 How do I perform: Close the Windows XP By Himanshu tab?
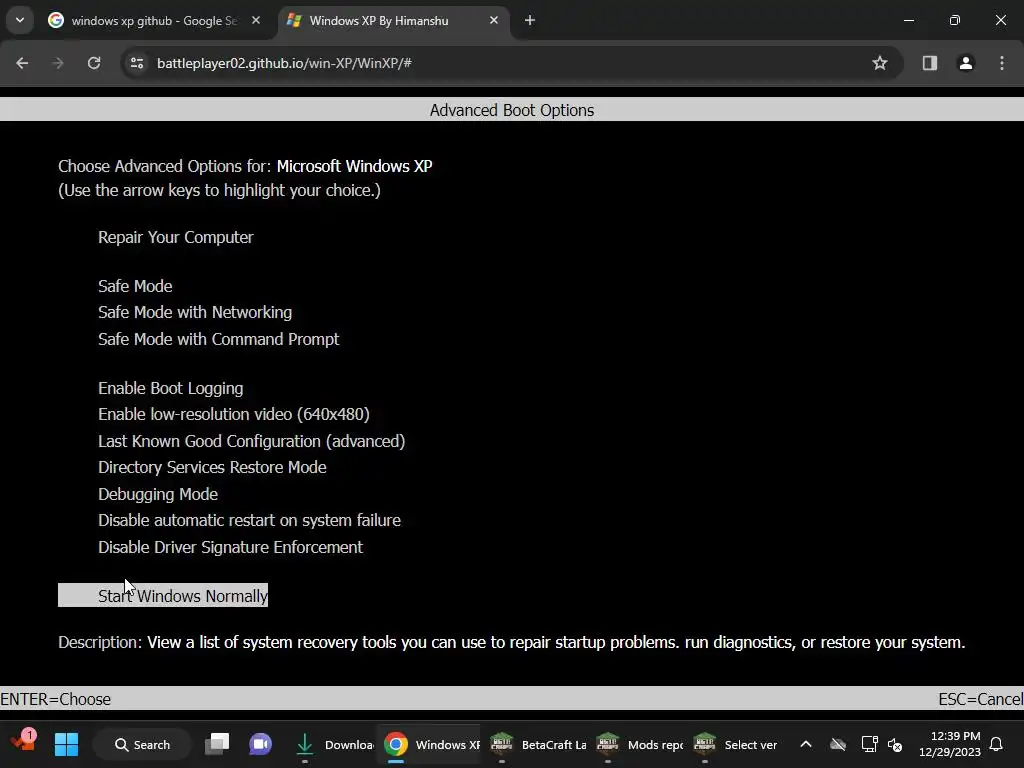pos(494,21)
